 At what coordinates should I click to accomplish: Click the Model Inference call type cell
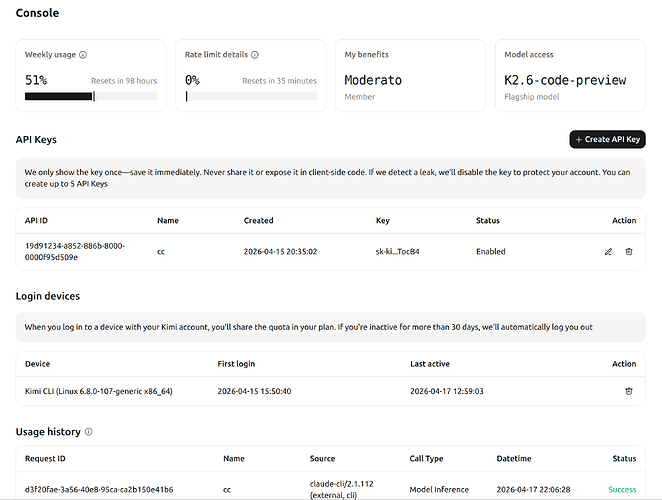[x=439, y=490]
